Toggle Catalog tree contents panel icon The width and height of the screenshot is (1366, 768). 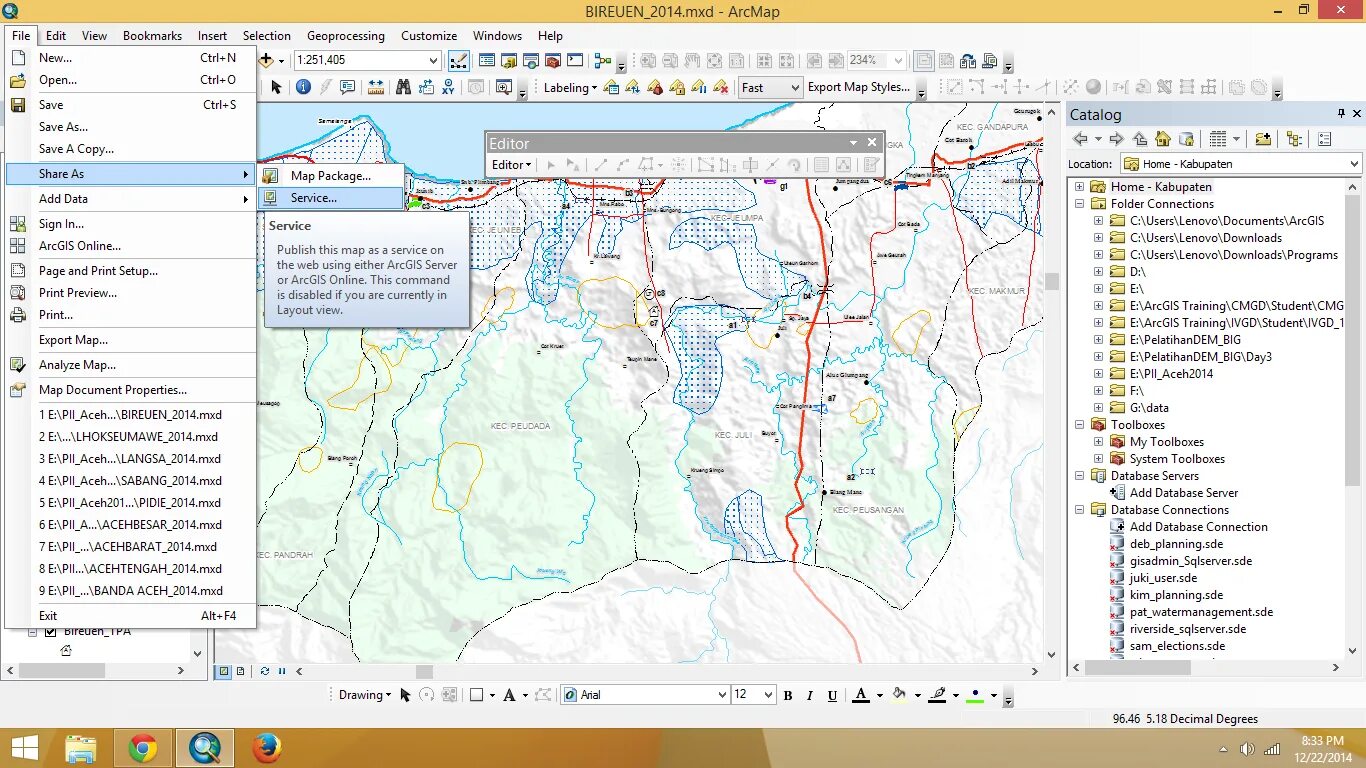tap(1294, 139)
